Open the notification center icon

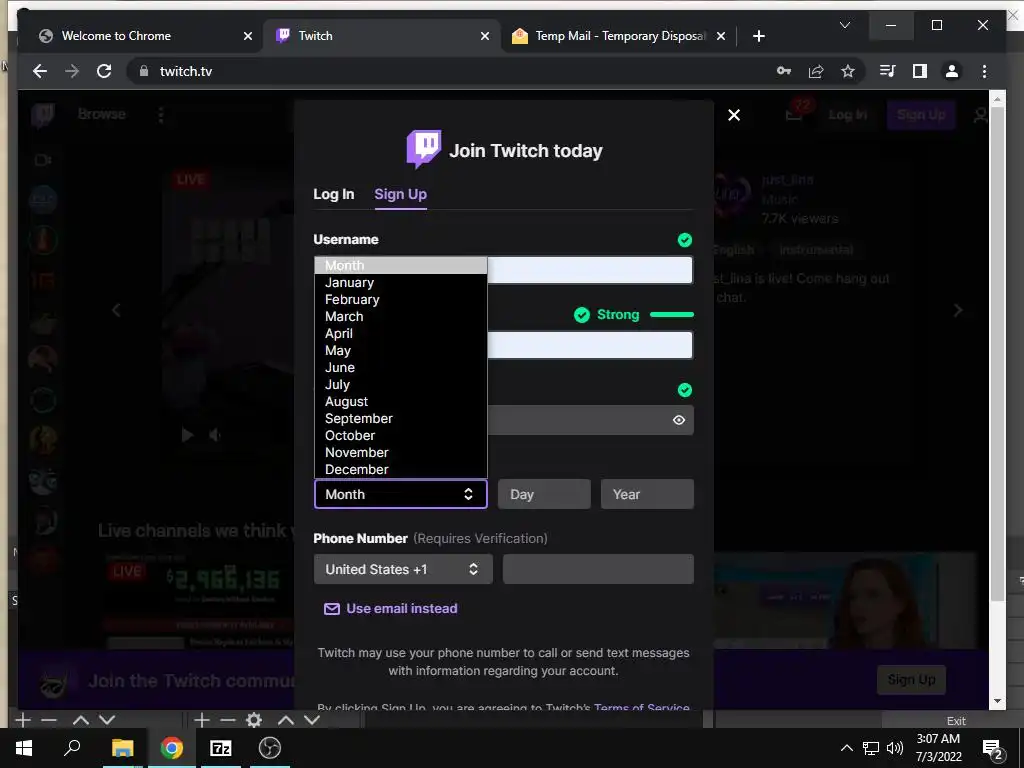click(x=993, y=749)
